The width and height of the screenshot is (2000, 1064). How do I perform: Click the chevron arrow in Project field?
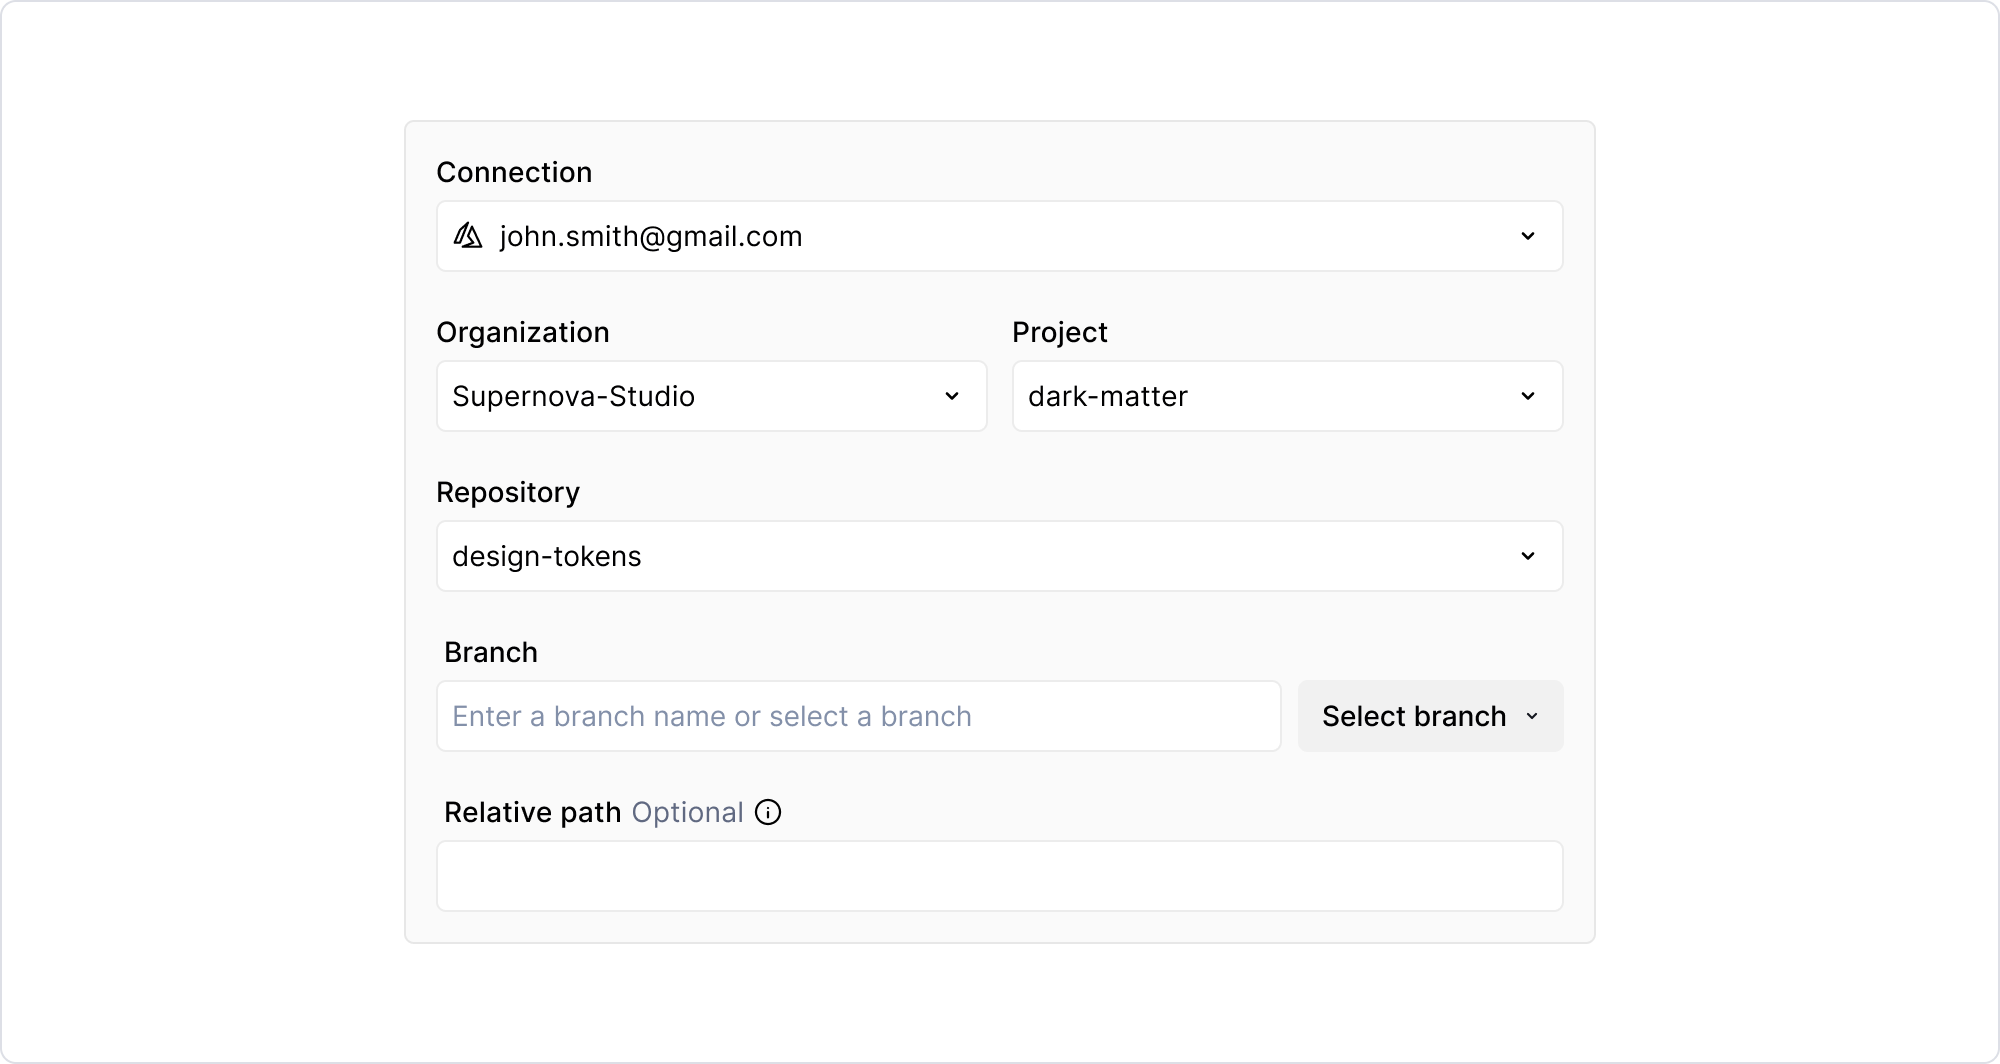pos(1527,396)
